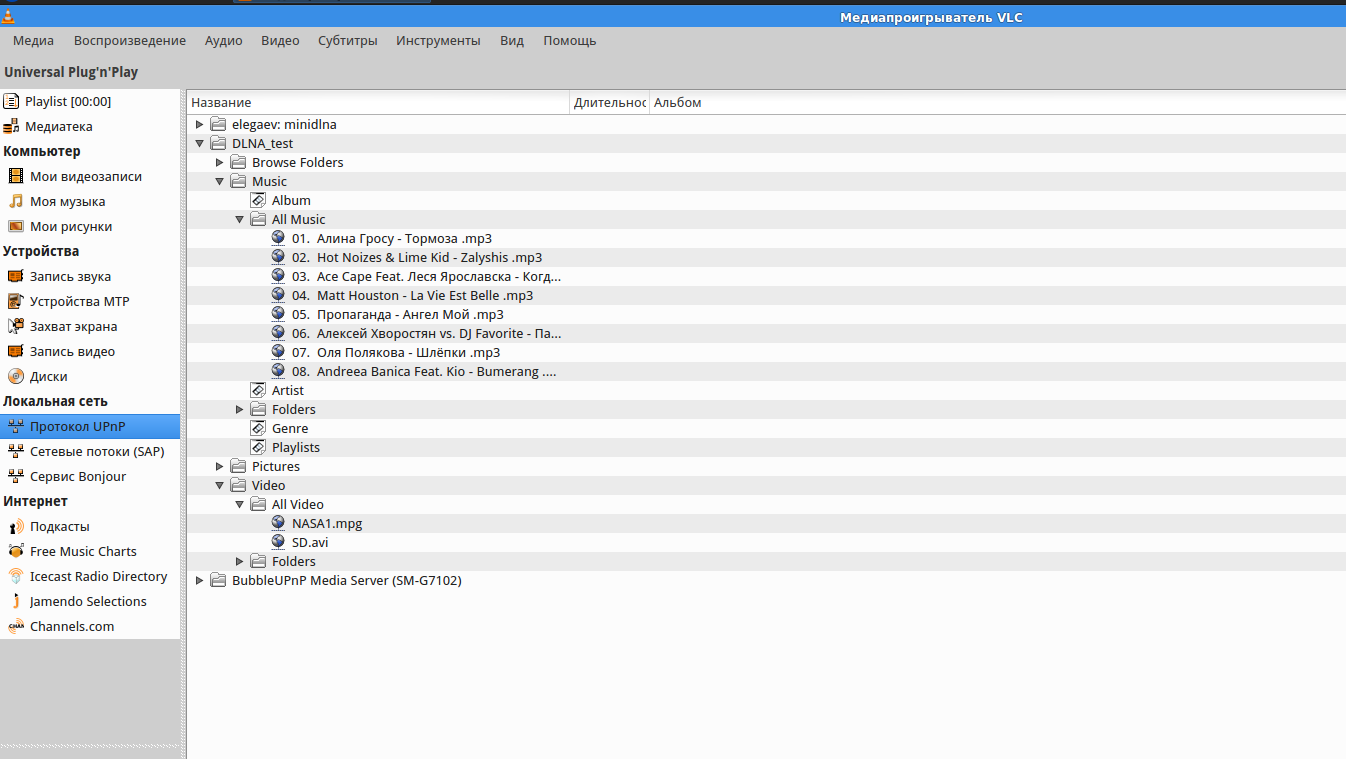1346x759 pixels.
Task: Open the Аудио menu
Action: click(224, 41)
